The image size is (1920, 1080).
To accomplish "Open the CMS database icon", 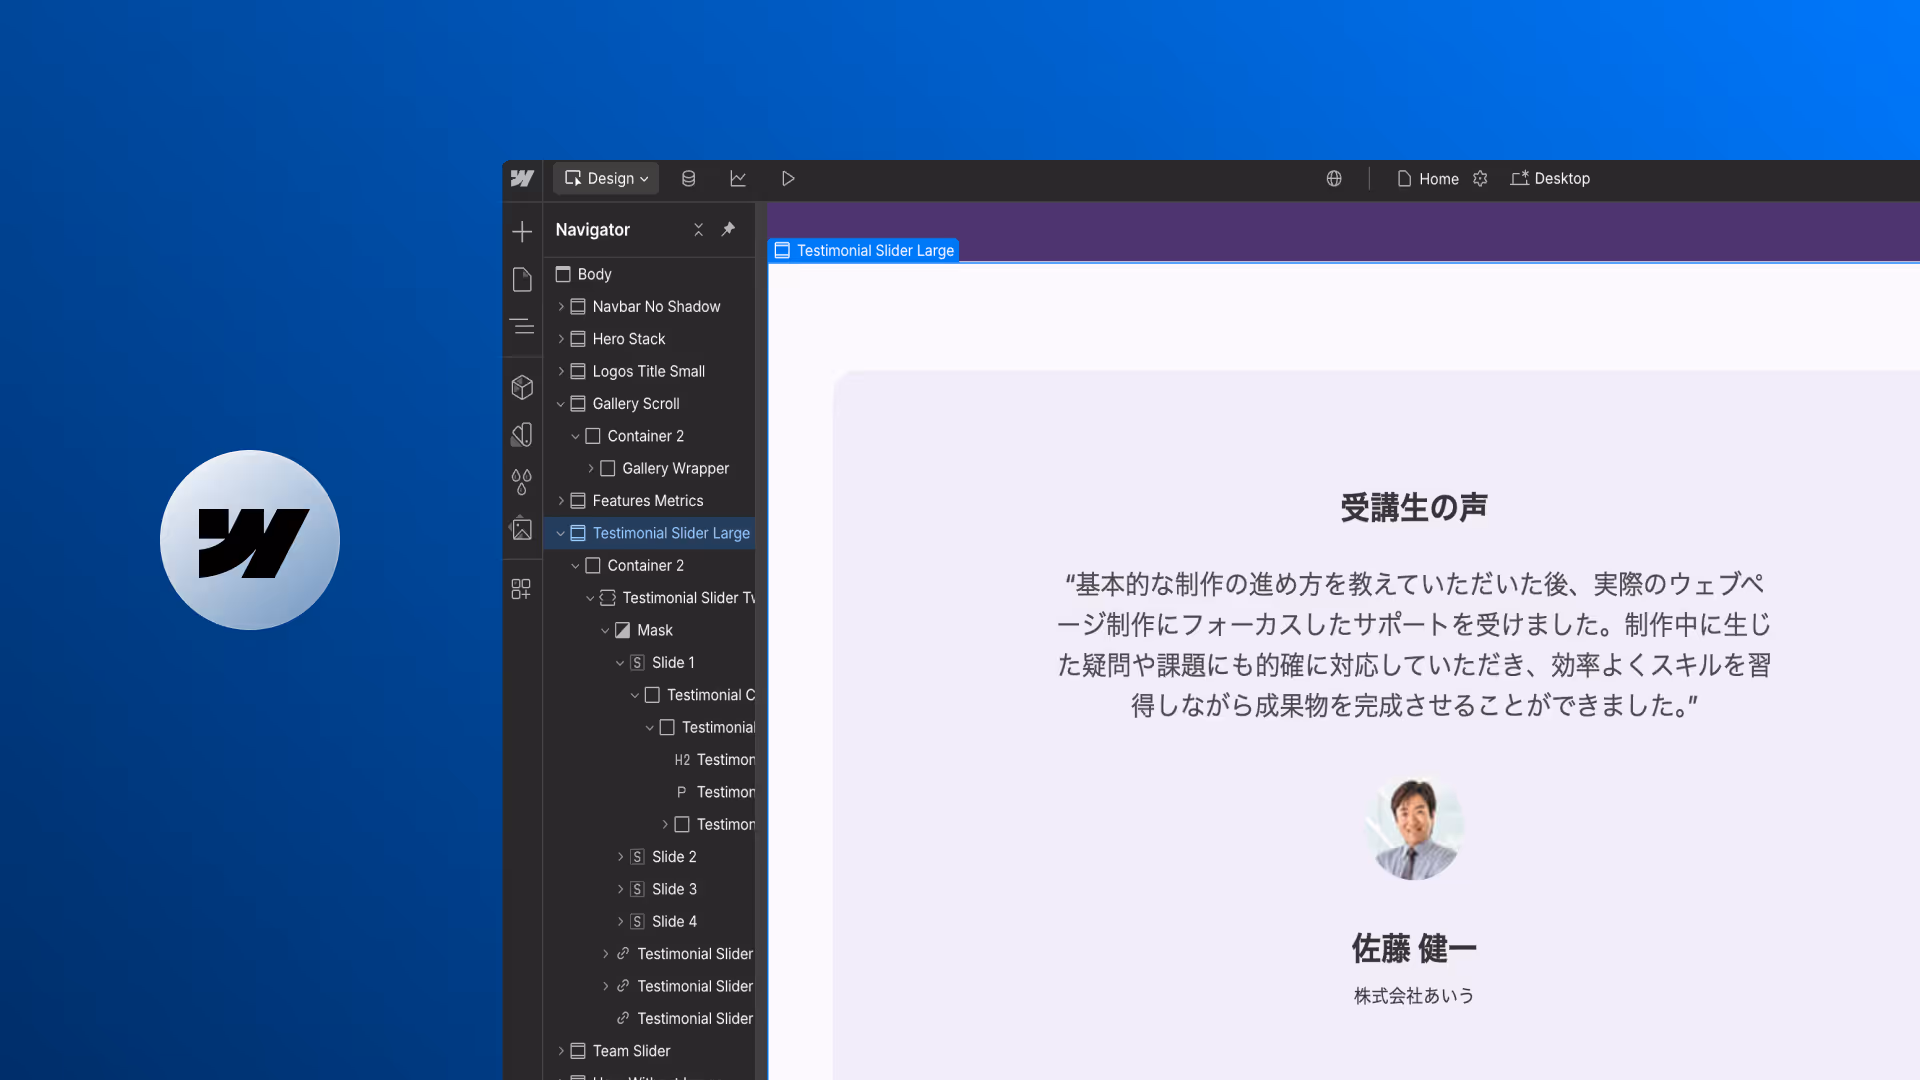I will click(x=688, y=179).
